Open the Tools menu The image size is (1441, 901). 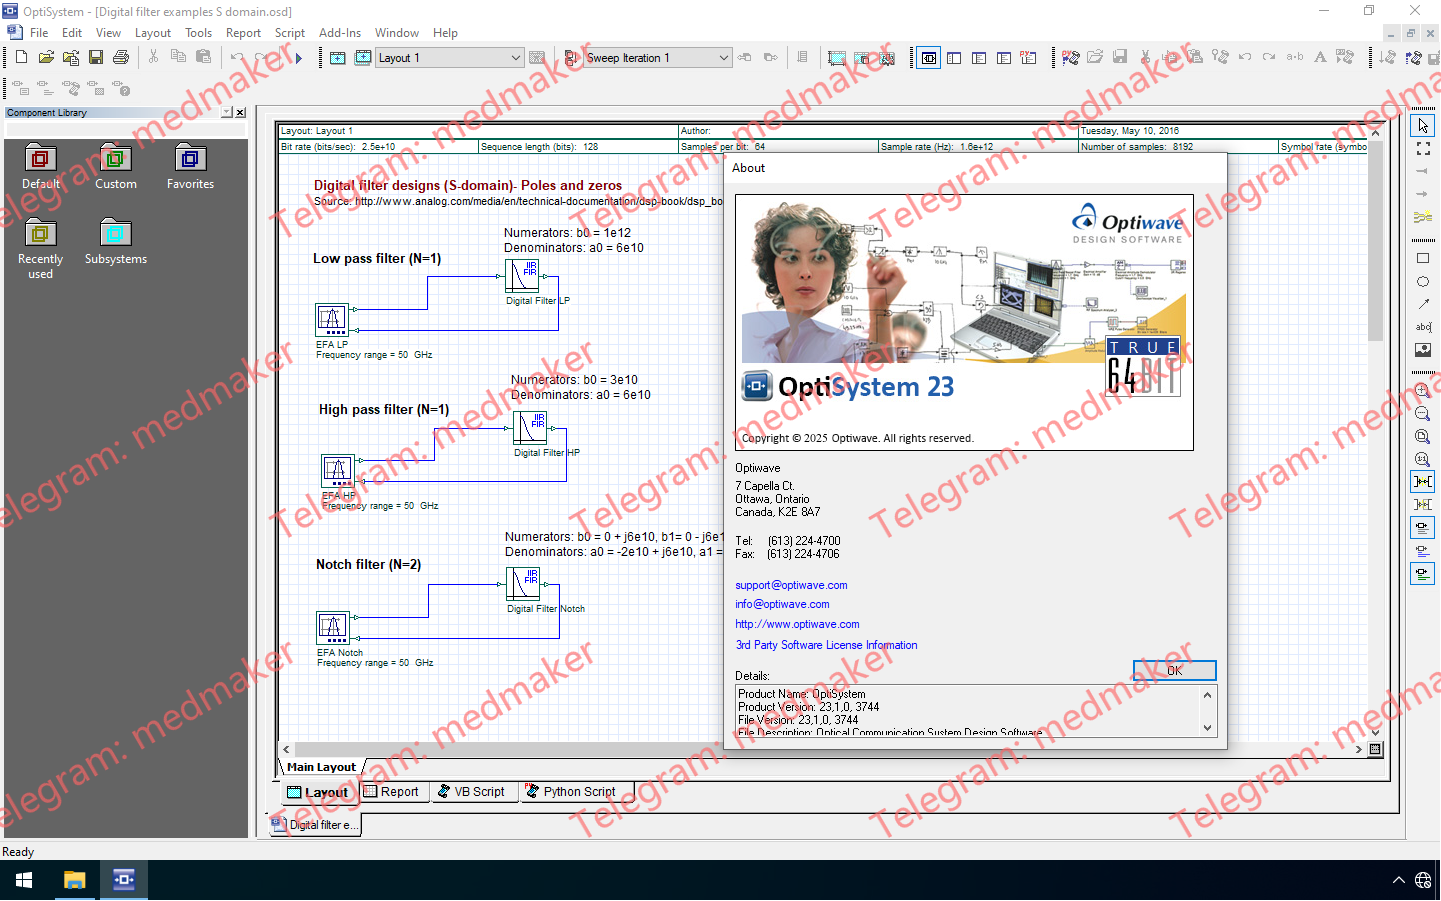click(x=198, y=33)
